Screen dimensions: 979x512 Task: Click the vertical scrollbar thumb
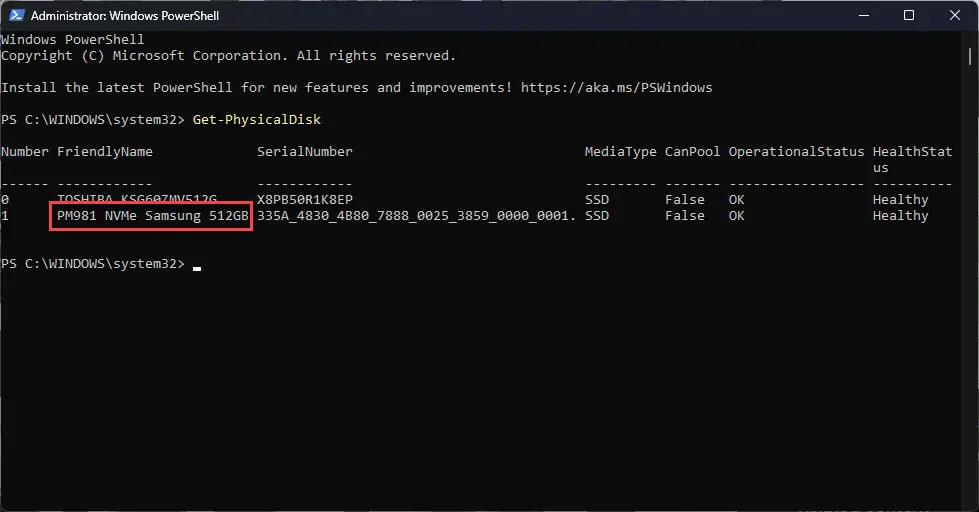point(970,56)
